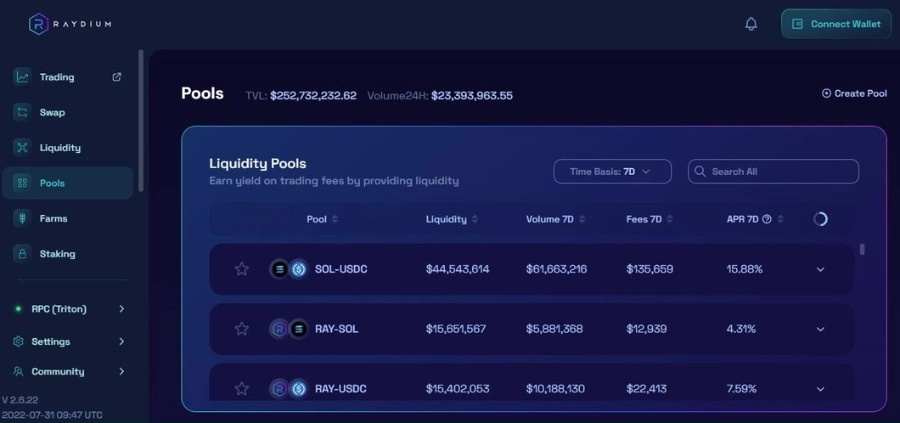Click the Search All input field
900x423 pixels.
[x=773, y=172]
